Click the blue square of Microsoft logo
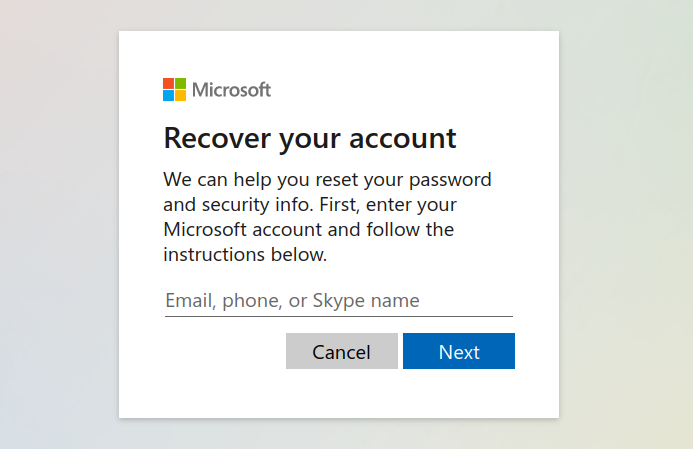The image size is (693, 449). tap(168, 95)
